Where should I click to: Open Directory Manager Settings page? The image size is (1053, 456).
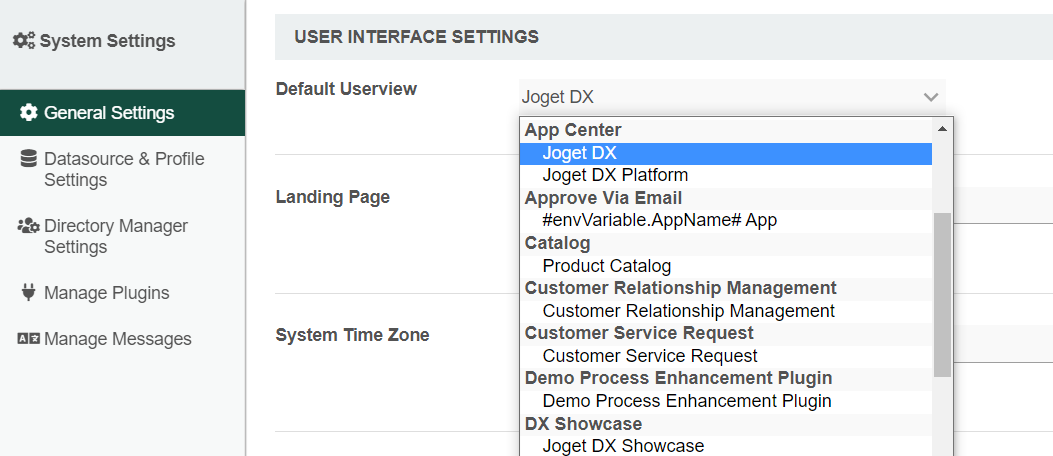coord(115,236)
